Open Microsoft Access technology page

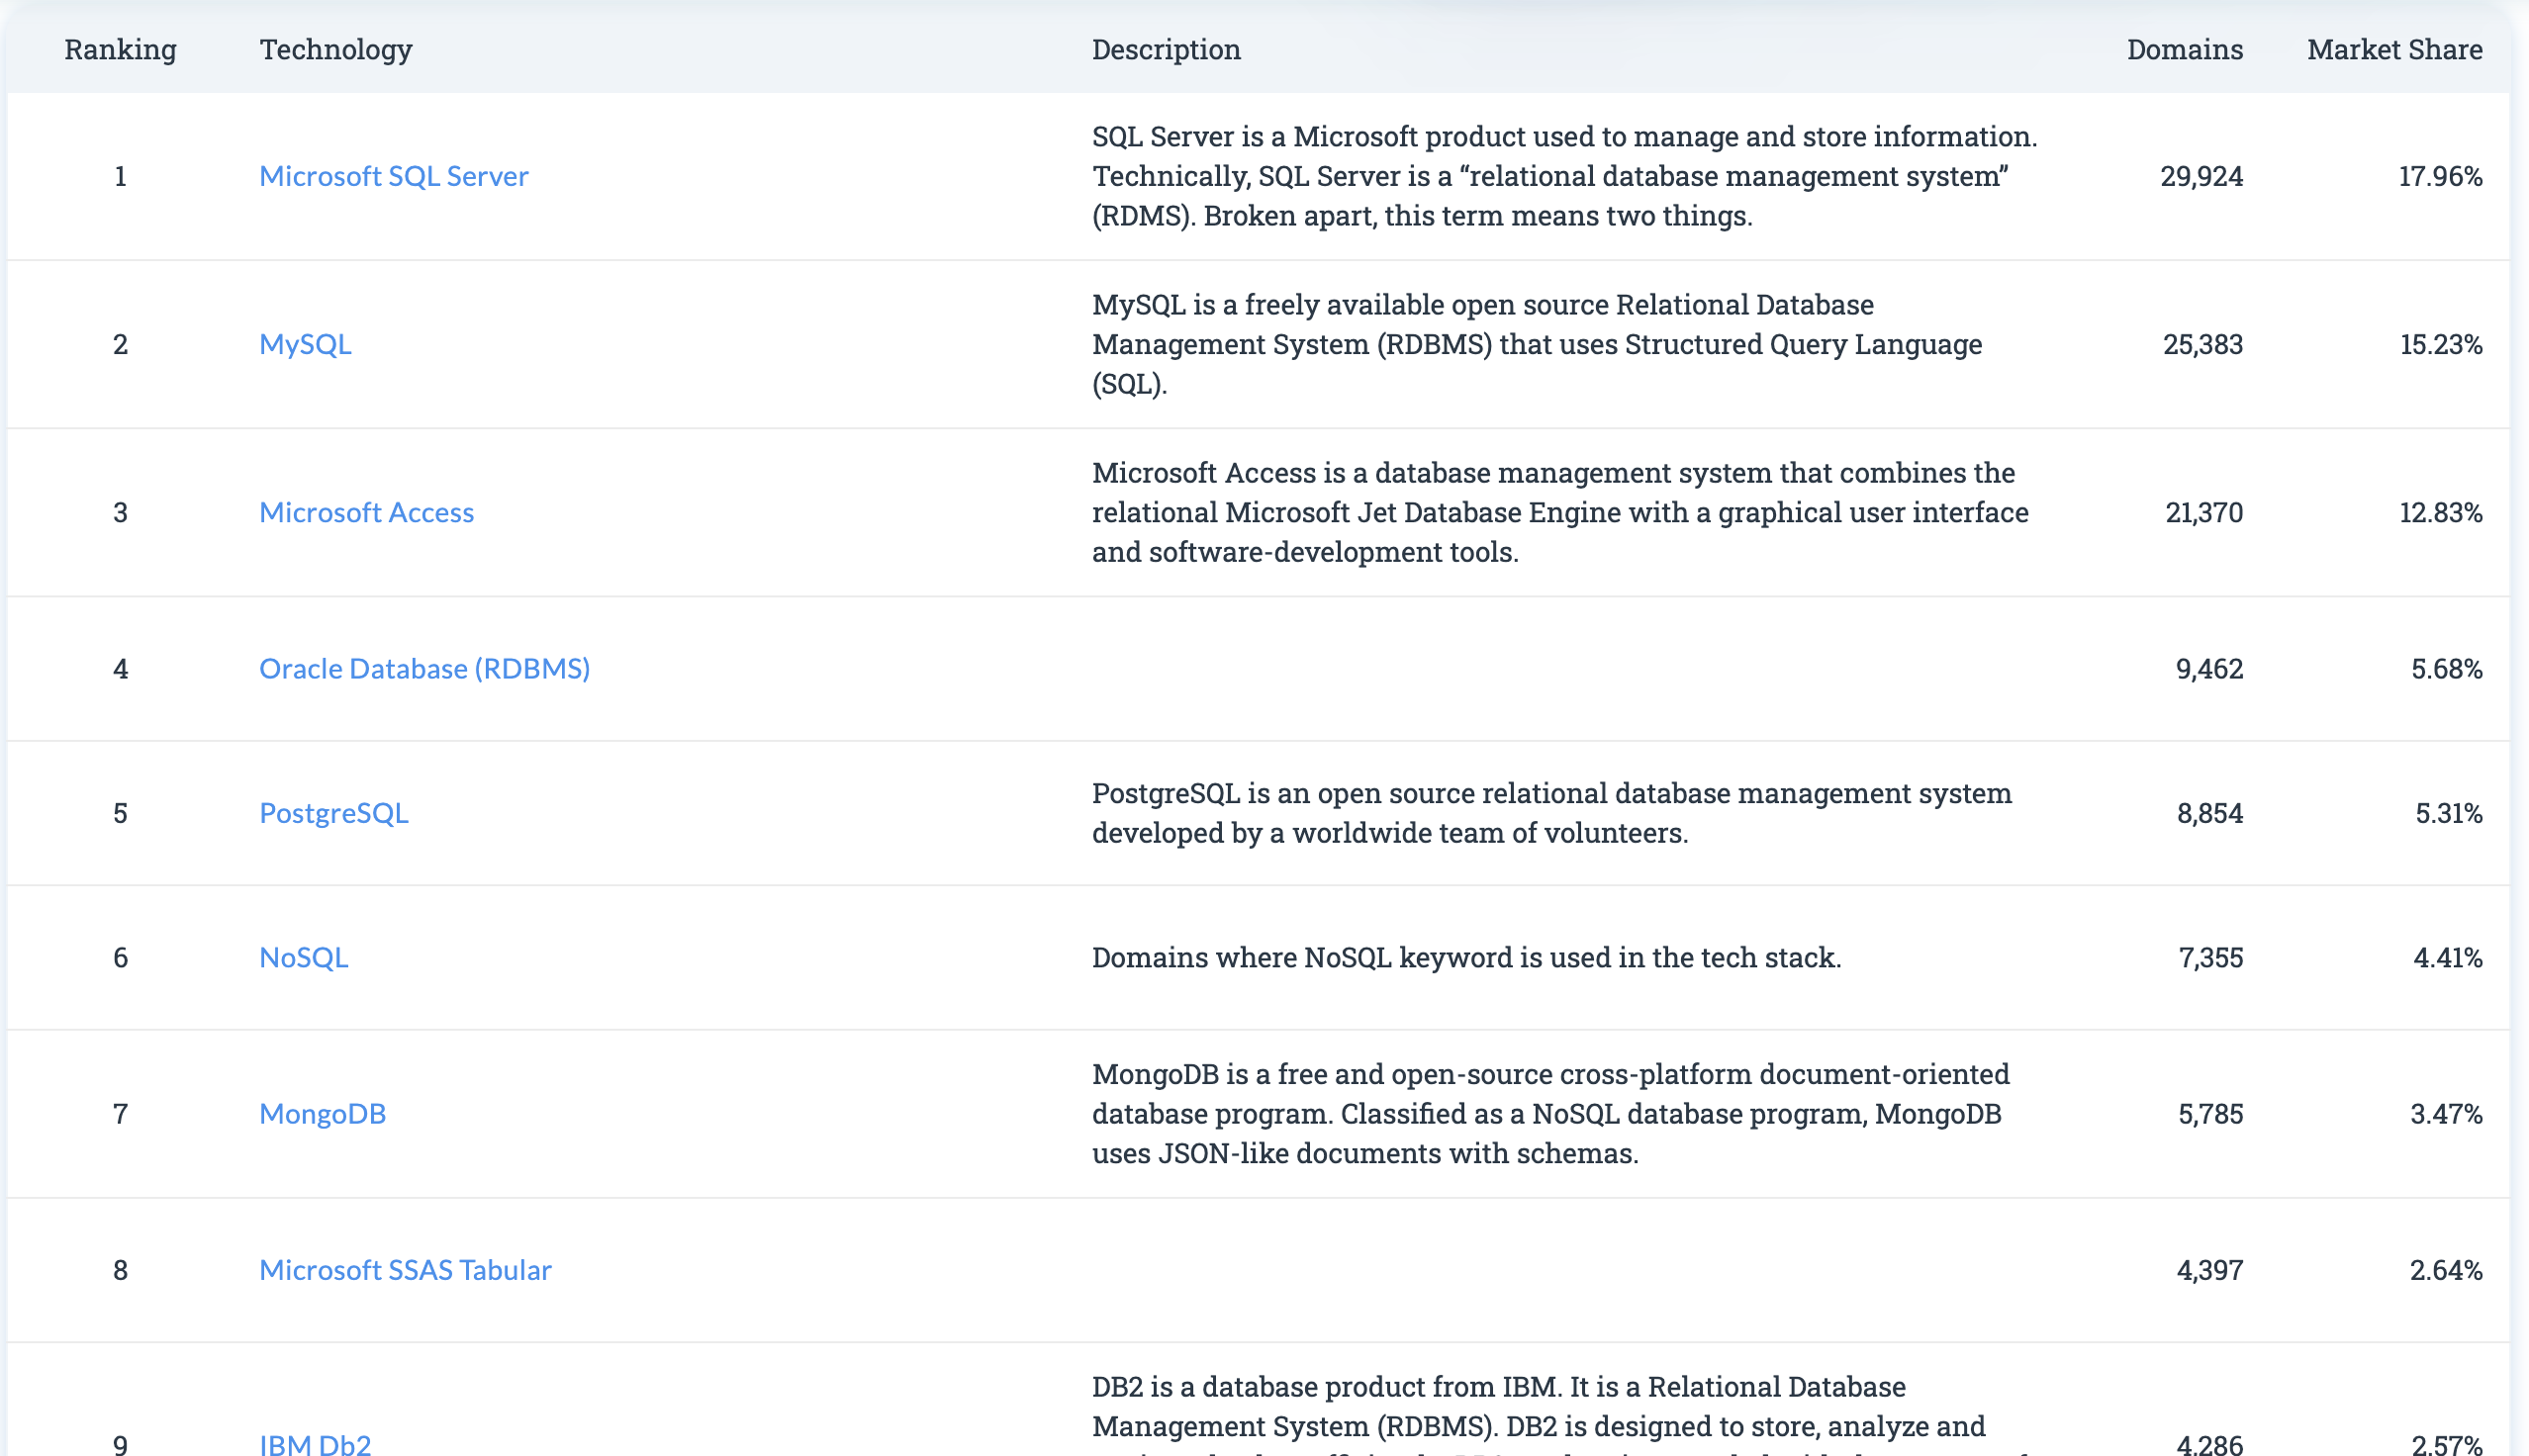366,512
